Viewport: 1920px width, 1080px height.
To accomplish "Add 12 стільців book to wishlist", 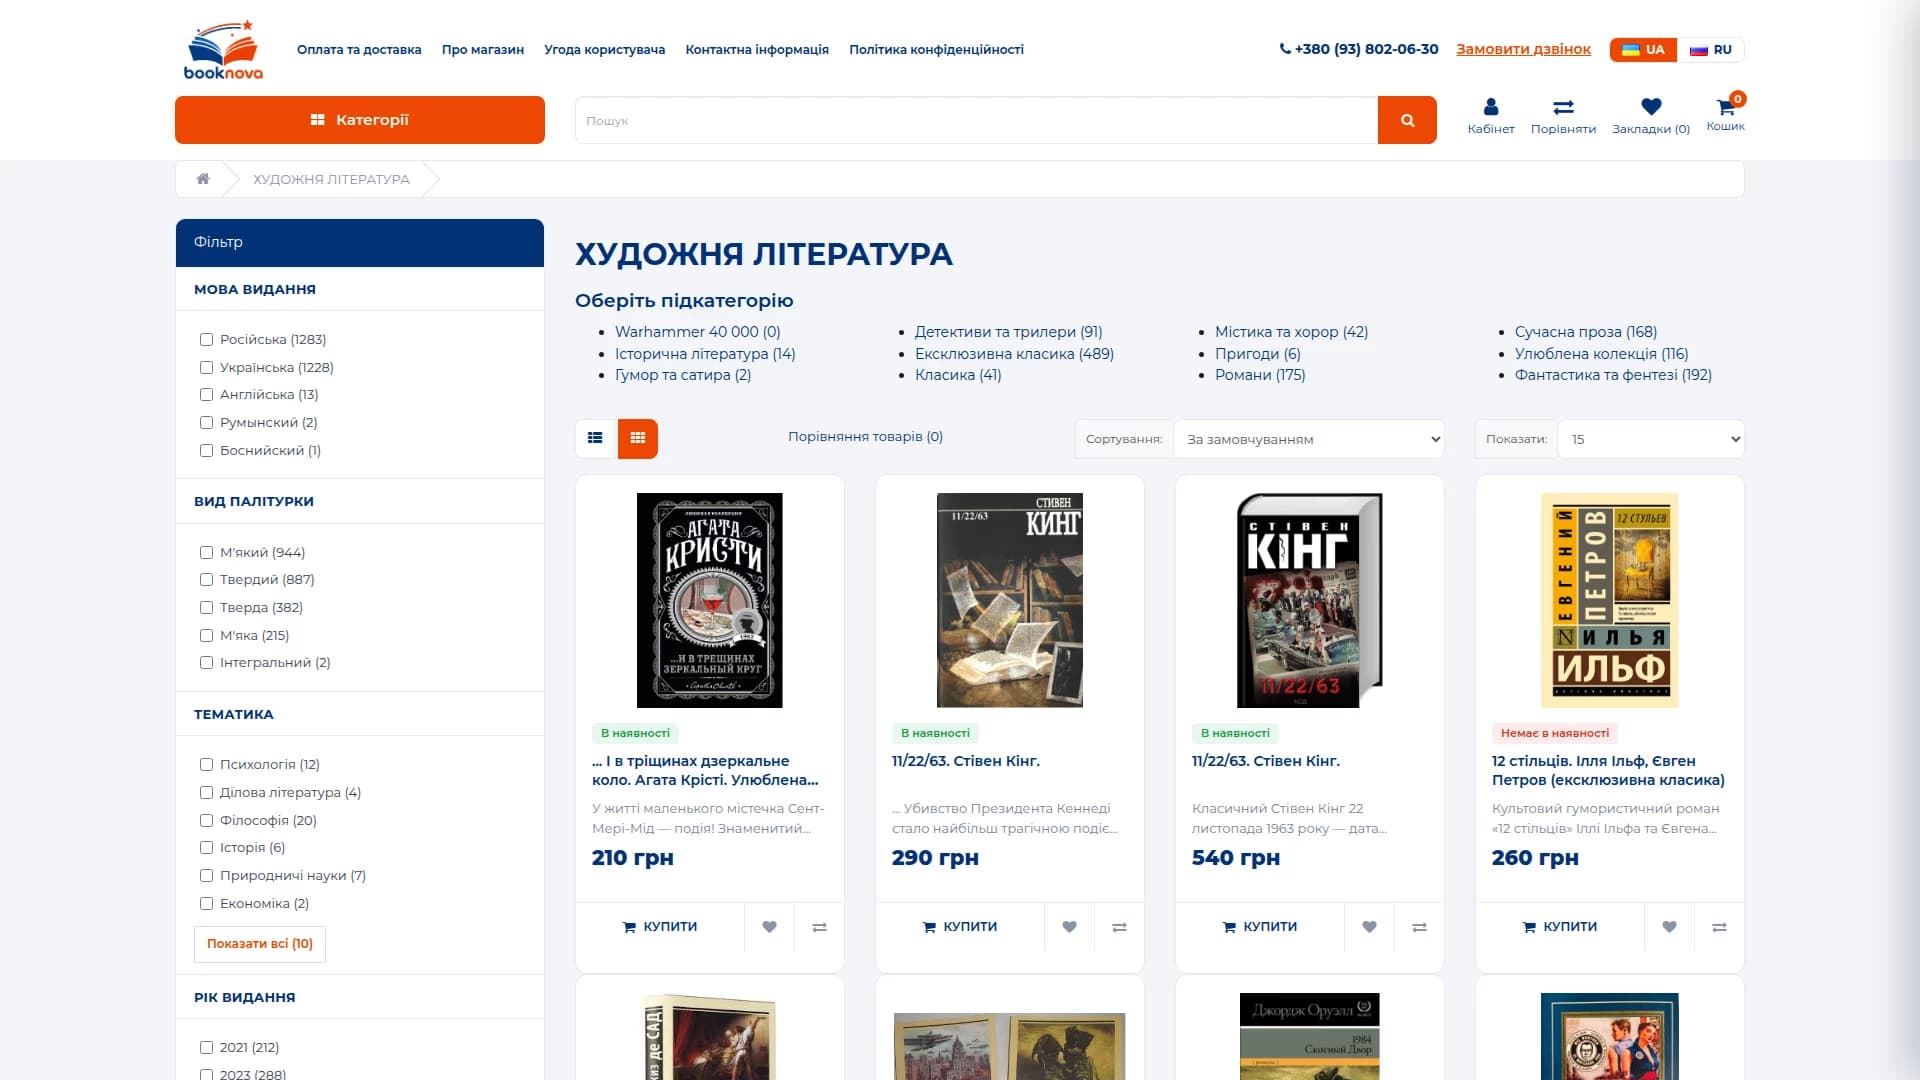I will point(1669,927).
